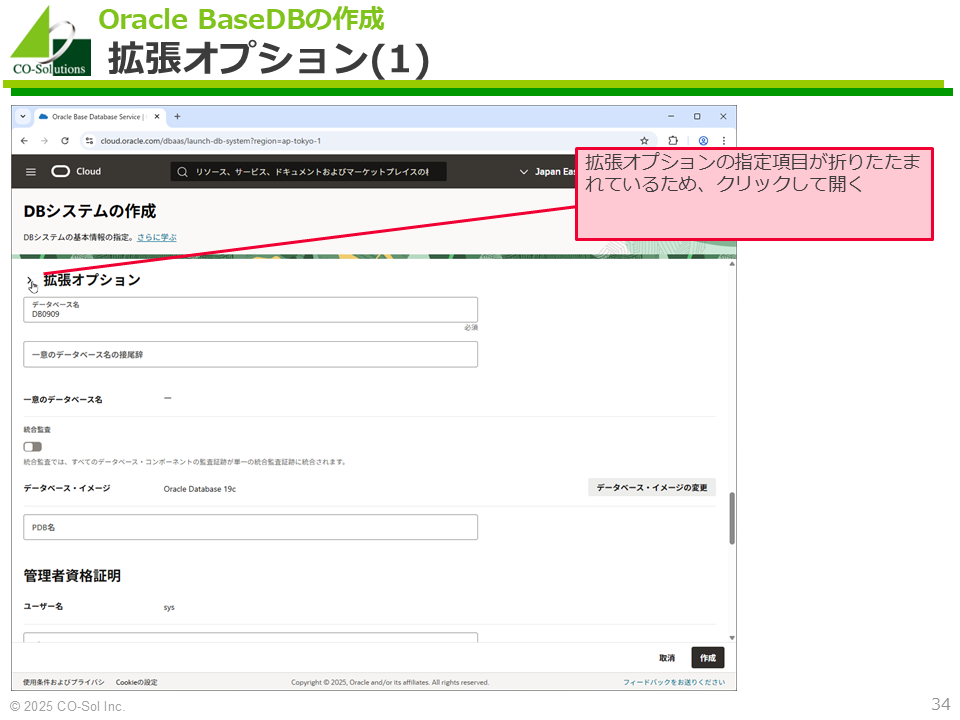The height and width of the screenshot is (720, 960).
Task: Click the Oracle Database 19c value
Action: pyautogui.click(x=200, y=489)
